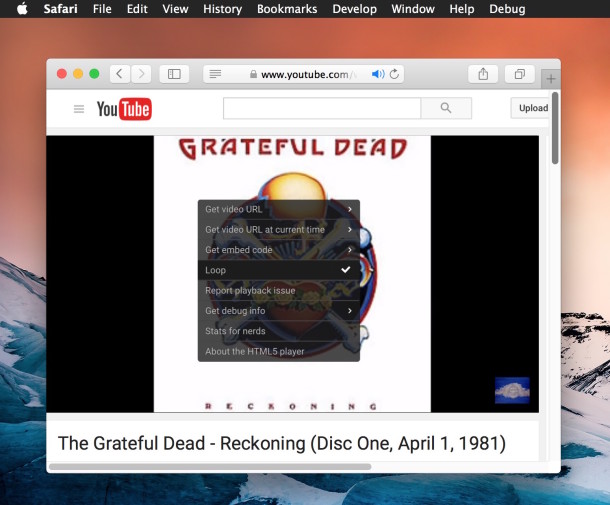Reload the YouTube page
The image size is (610, 505).
pos(394,74)
